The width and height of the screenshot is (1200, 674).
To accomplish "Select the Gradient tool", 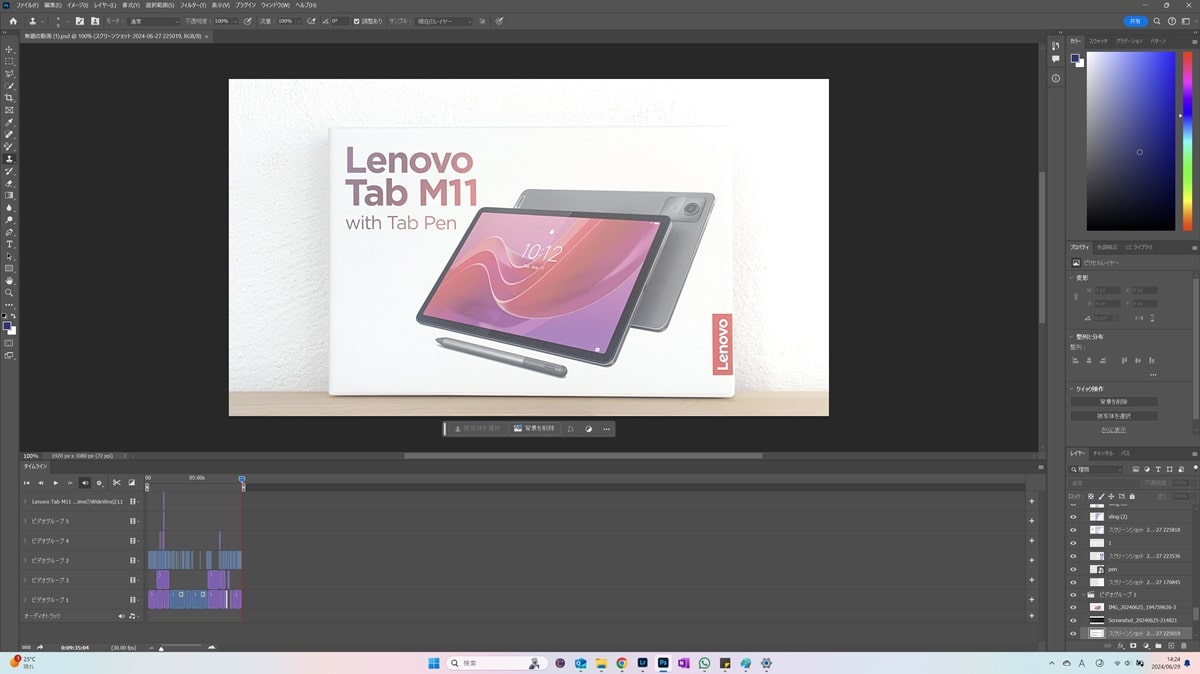I will point(9,195).
